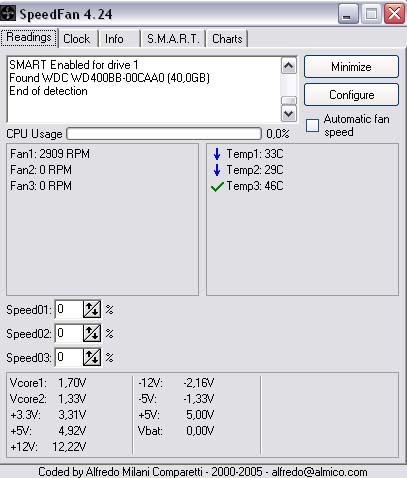Open the Clock tab
The image size is (407, 478).
pos(77,39)
